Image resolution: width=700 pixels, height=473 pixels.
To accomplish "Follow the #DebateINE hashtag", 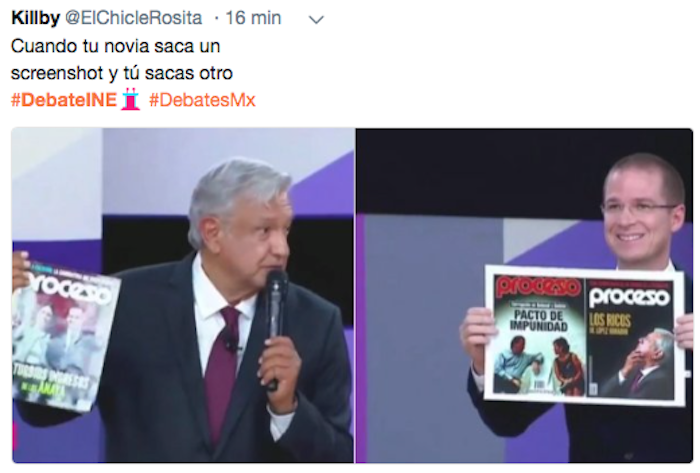I will click(64, 100).
